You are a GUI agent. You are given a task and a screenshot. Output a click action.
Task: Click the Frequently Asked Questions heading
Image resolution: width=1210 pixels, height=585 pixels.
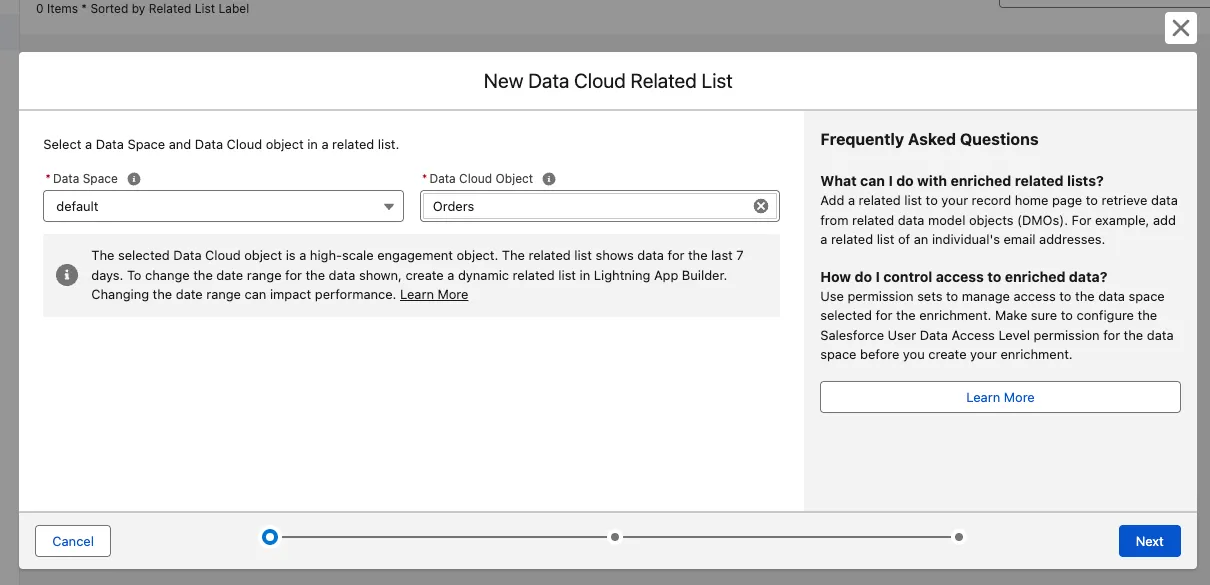[x=929, y=140]
